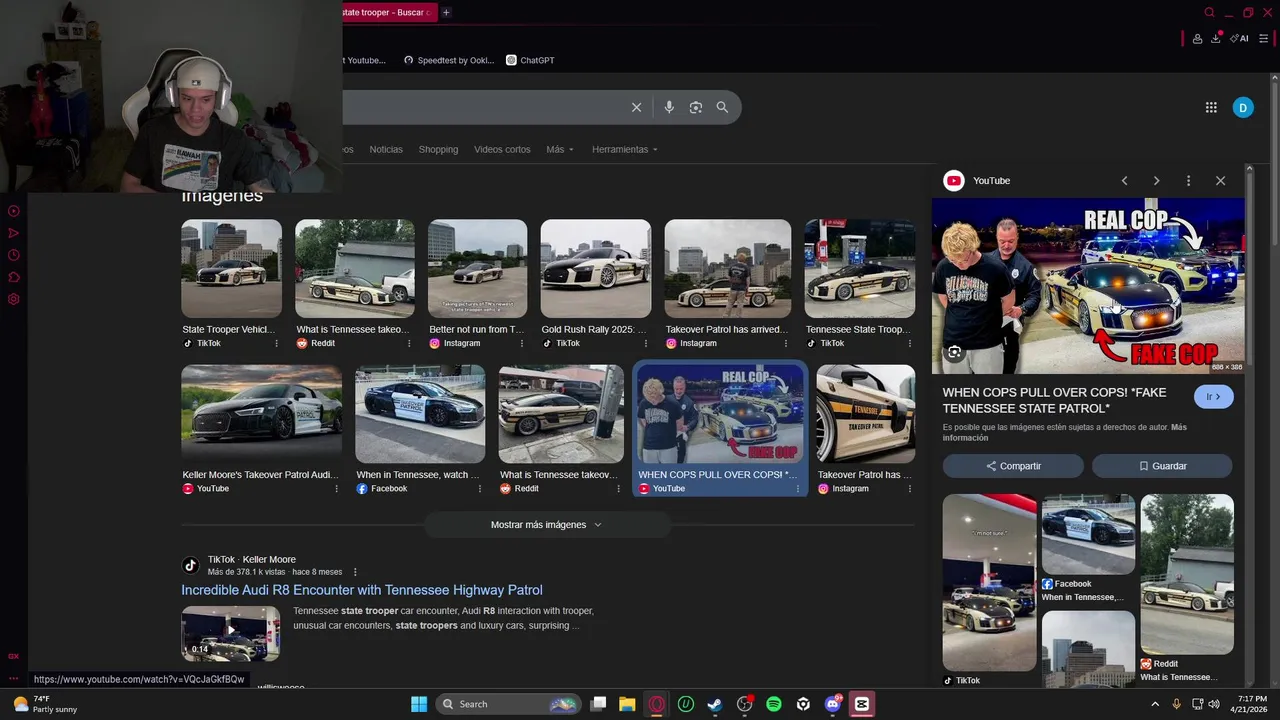The image size is (1280, 720).
Task: Open options for What is Tennessee takeo... Reddit result
Action: [409, 343]
